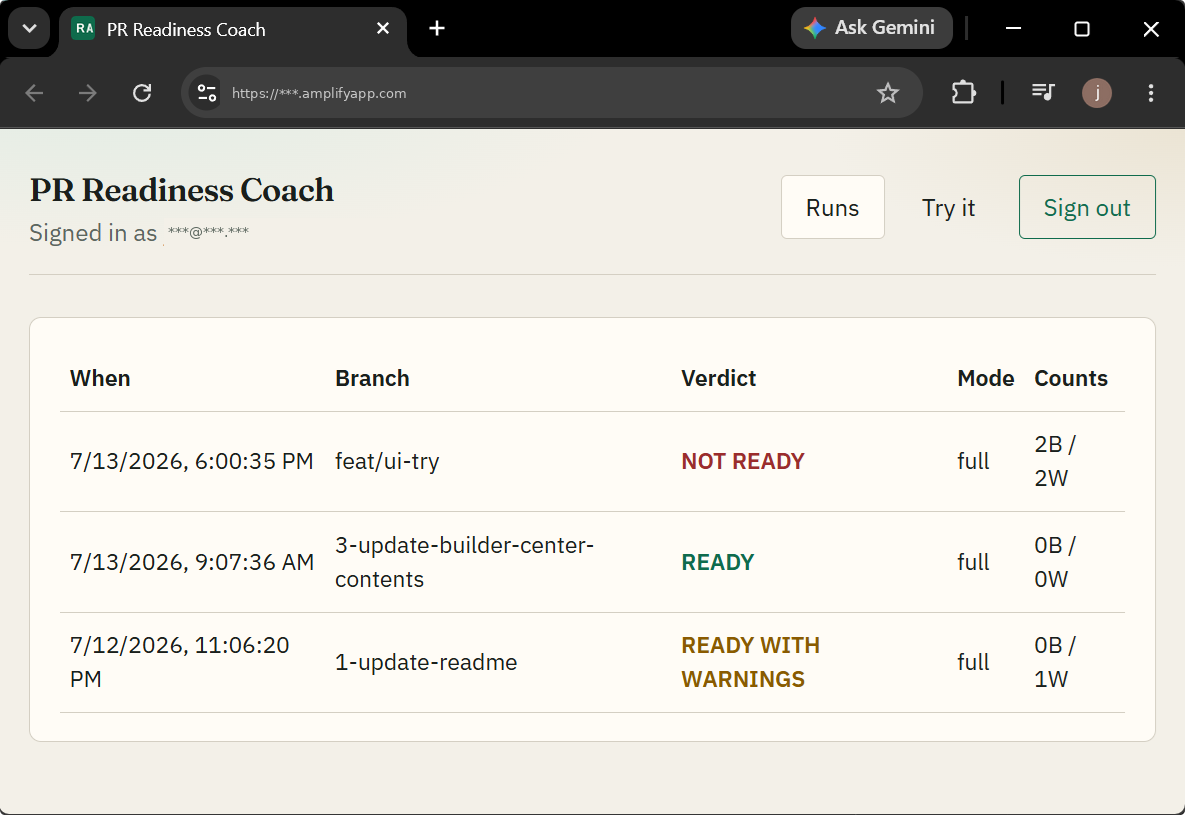Click the When column header
Viewport: 1185px width, 815px height.
pos(100,378)
